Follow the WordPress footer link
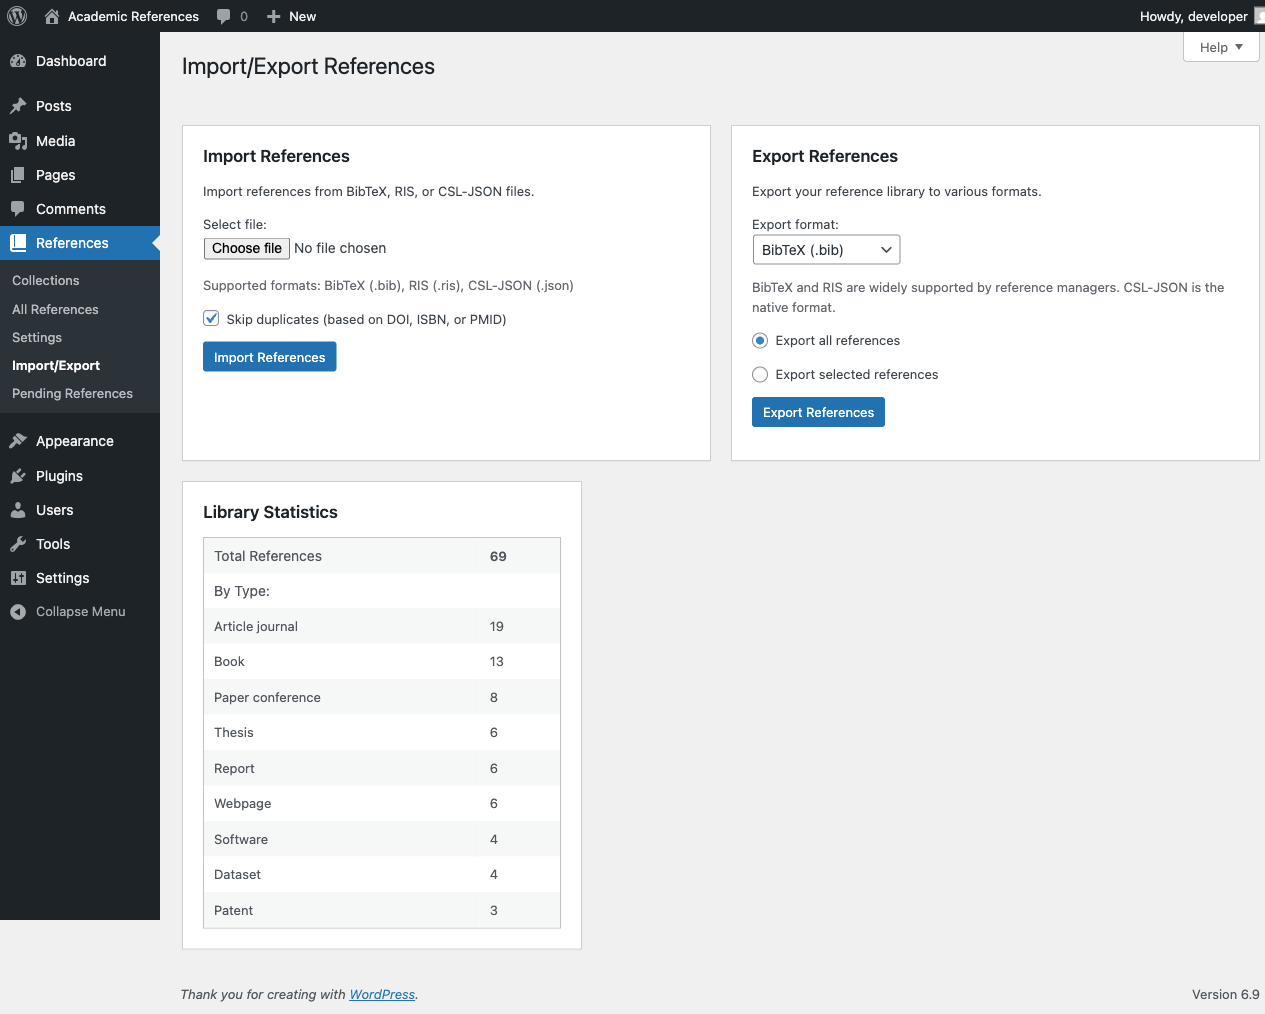This screenshot has height=1014, width=1265. point(382,994)
